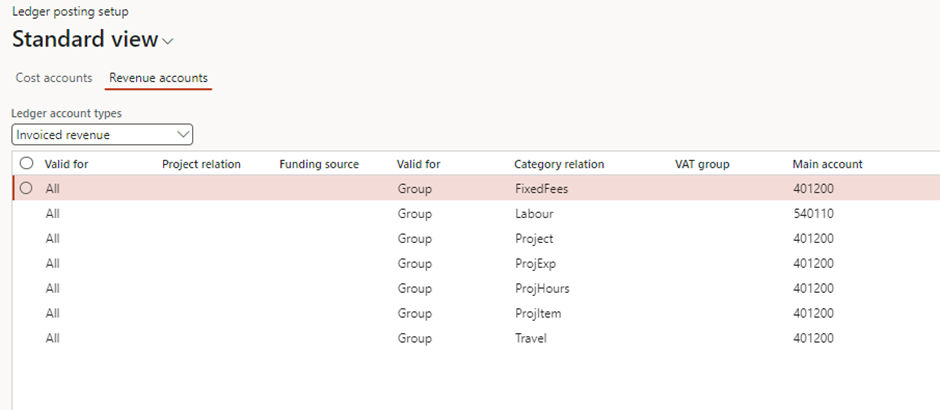The height and width of the screenshot is (410, 940).
Task: Select the FixedFees row radio button
Action: (26, 188)
